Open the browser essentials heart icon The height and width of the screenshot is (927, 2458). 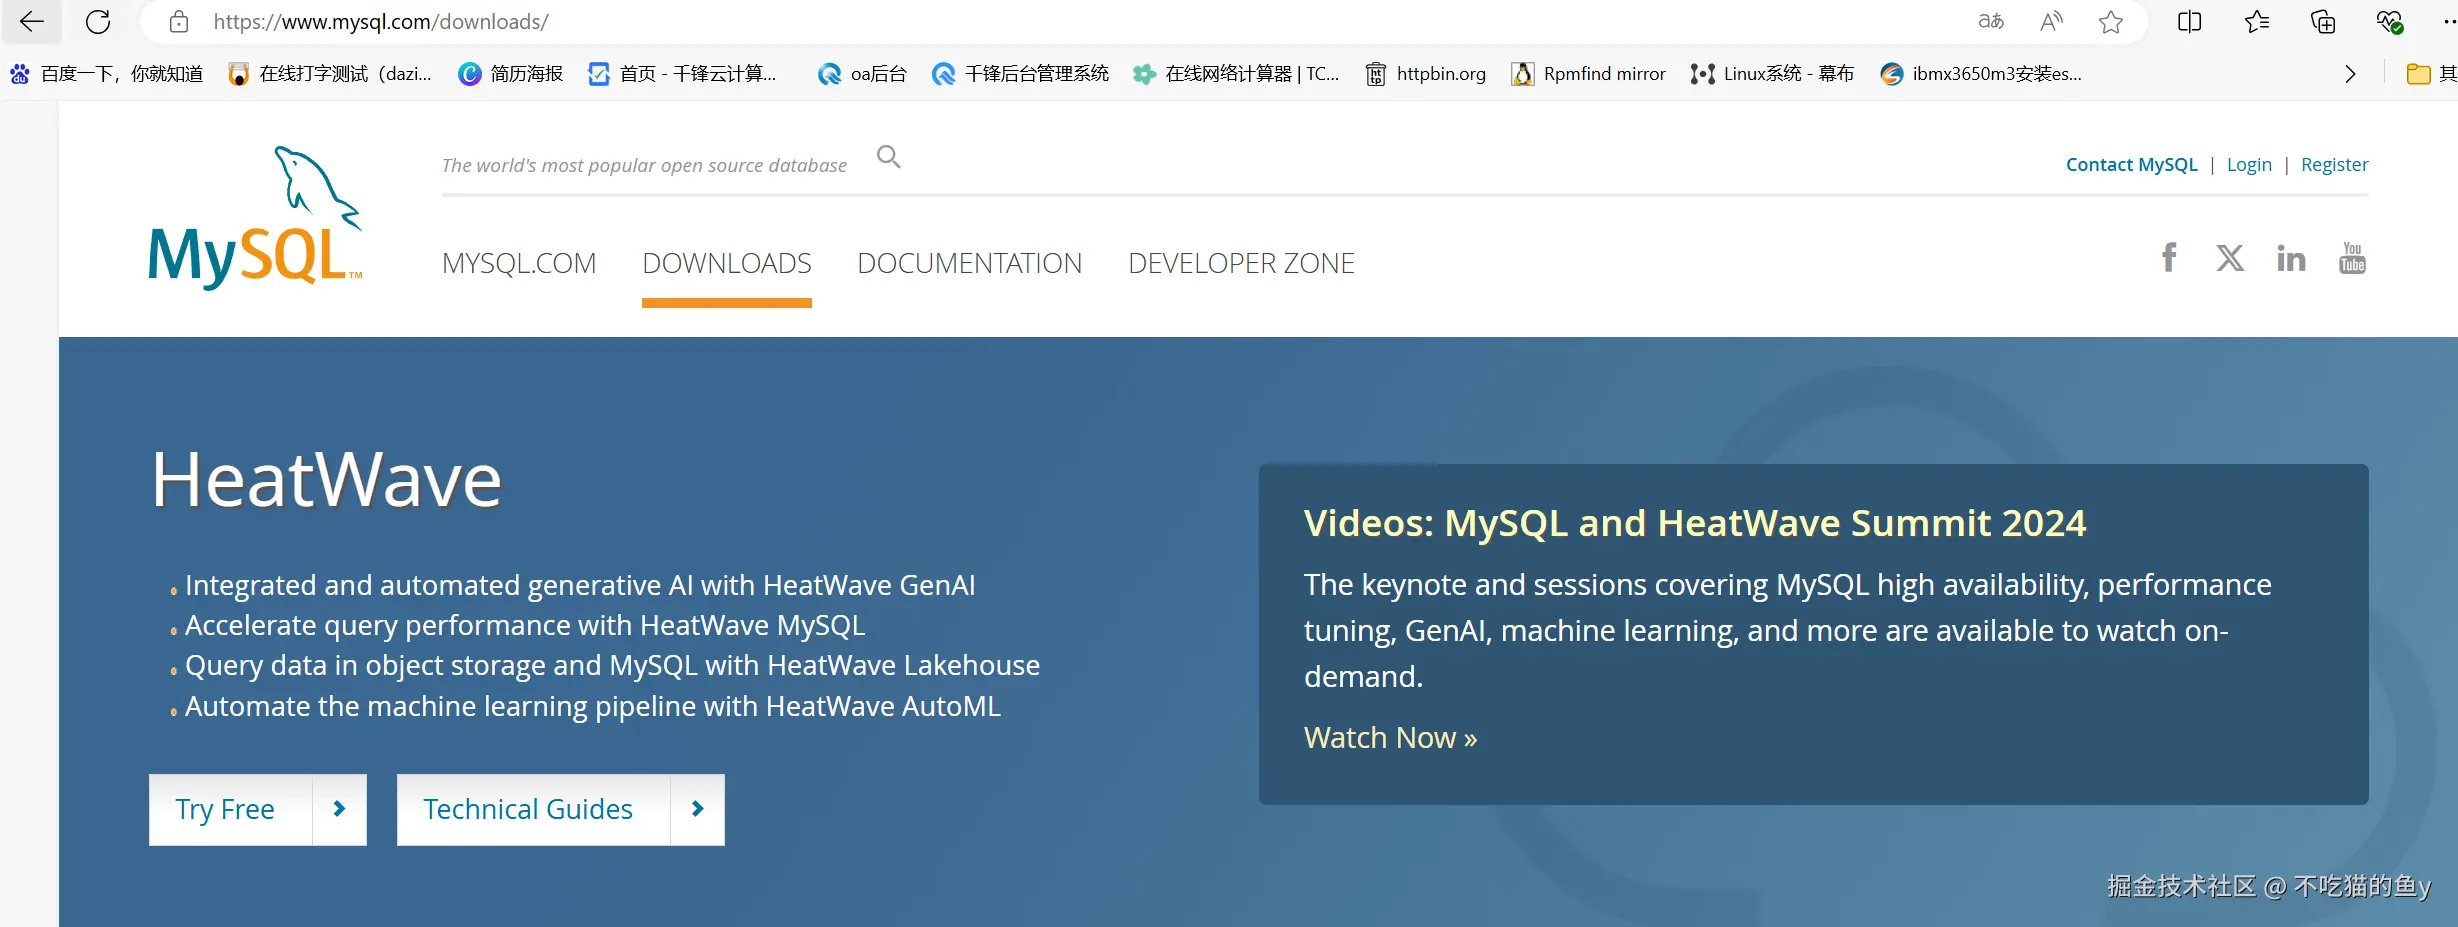pyautogui.click(x=2390, y=22)
